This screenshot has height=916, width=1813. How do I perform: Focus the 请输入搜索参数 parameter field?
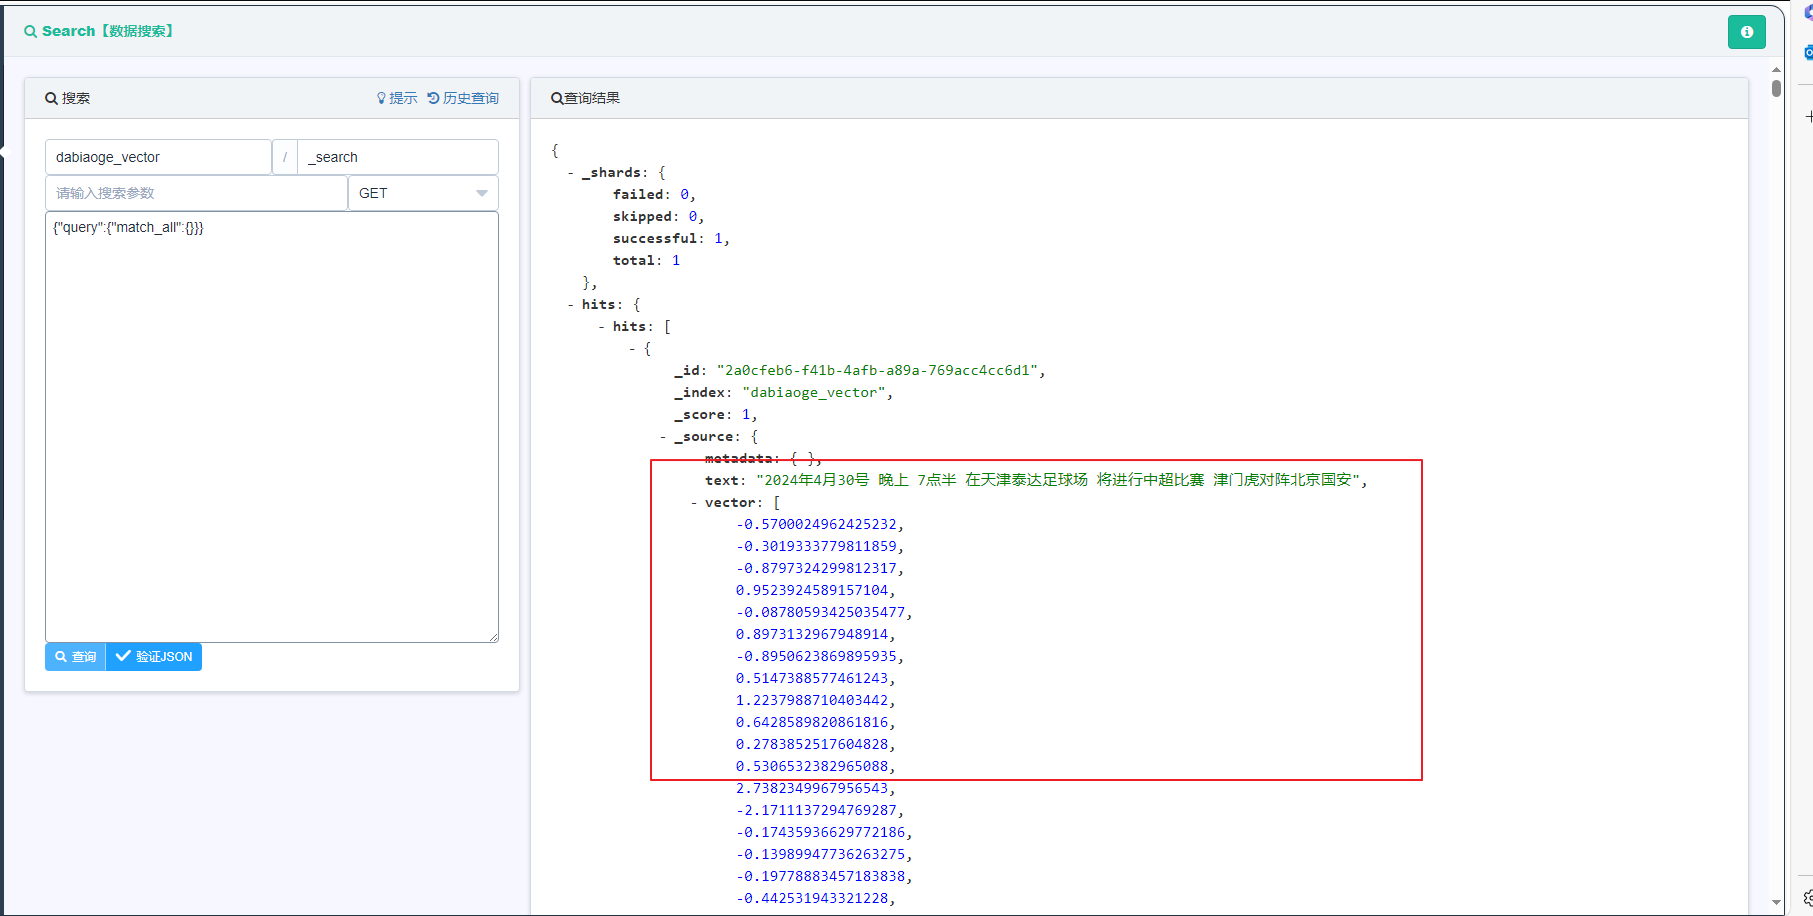(196, 193)
